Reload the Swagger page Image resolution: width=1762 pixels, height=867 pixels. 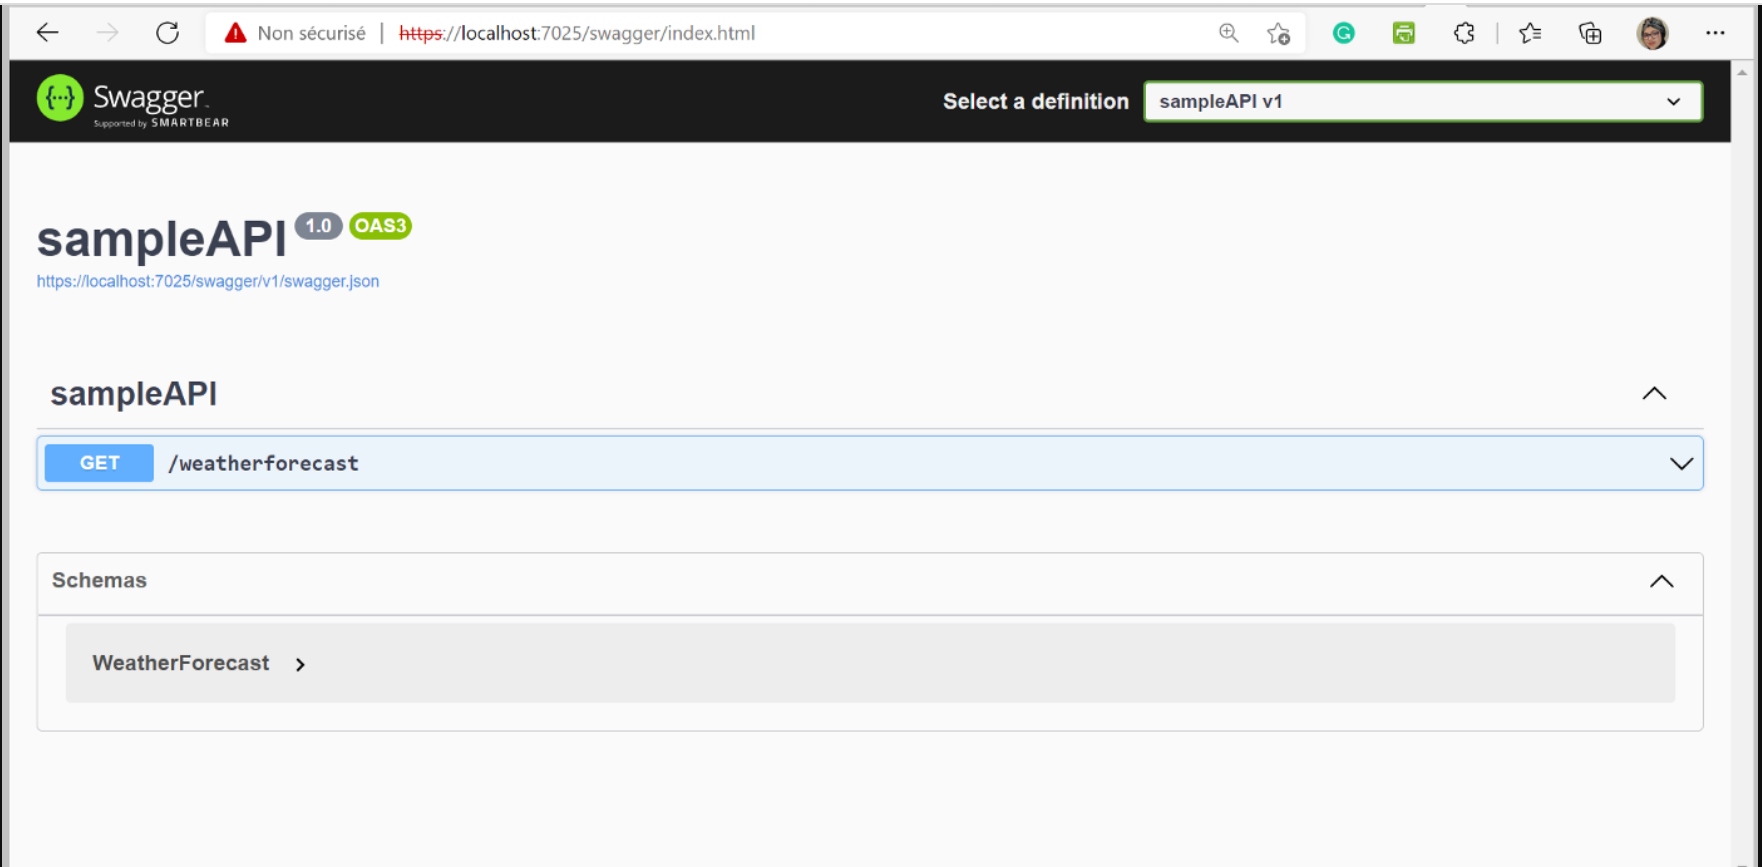coord(167,33)
